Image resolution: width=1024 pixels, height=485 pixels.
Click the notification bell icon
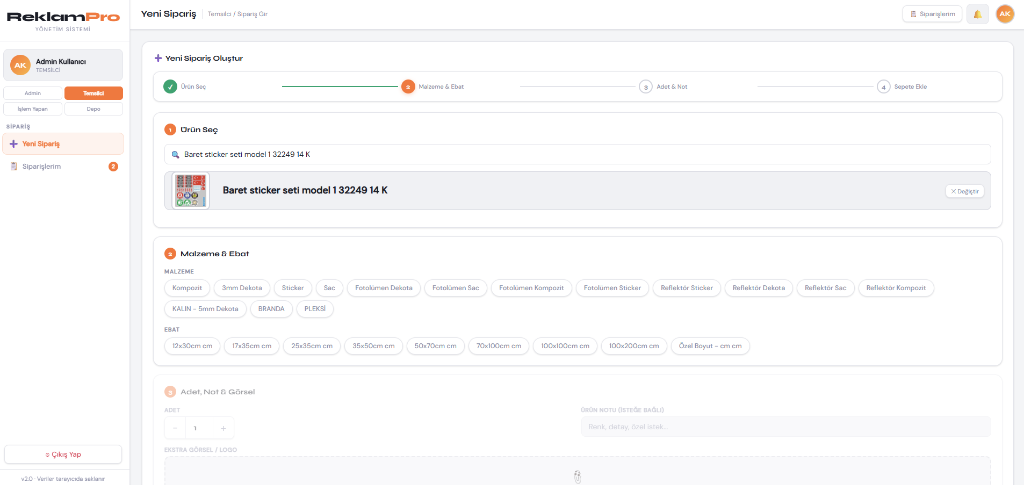(x=977, y=14)
